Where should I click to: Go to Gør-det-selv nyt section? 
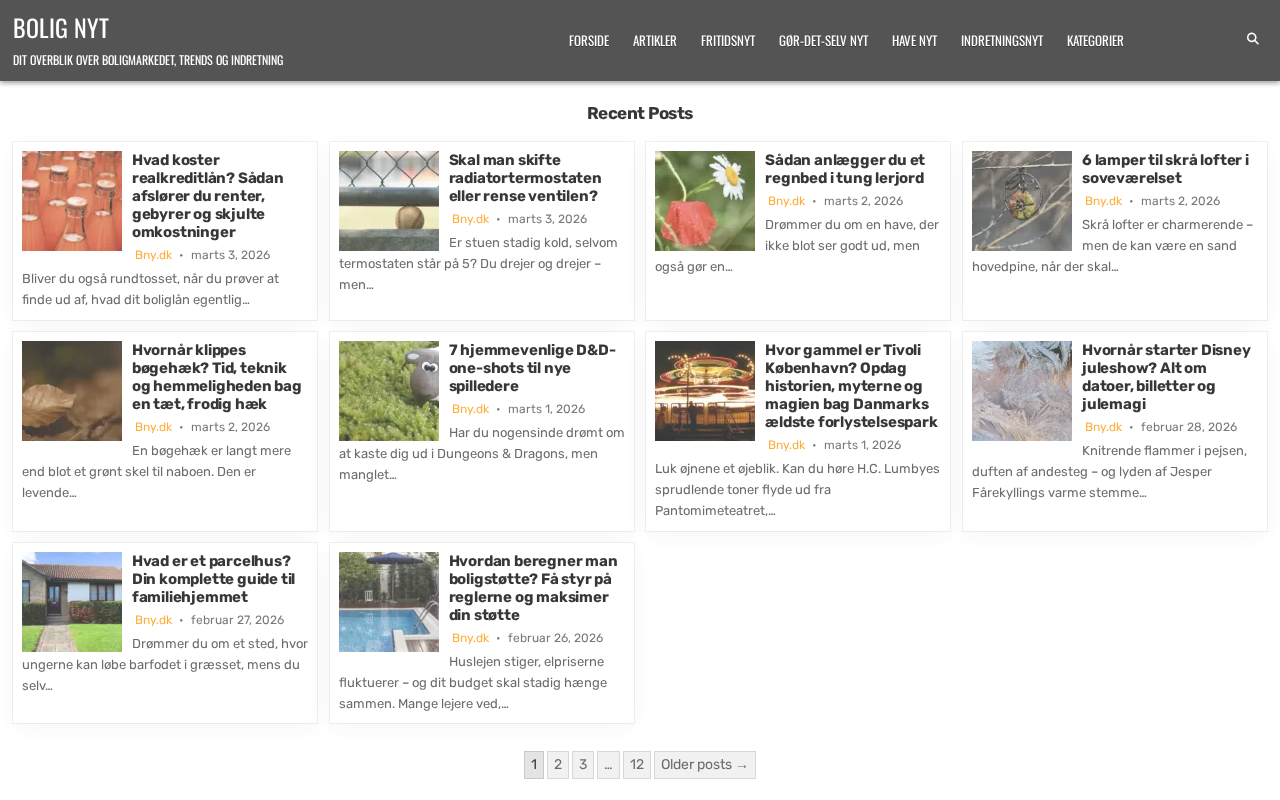coord(823,40)
